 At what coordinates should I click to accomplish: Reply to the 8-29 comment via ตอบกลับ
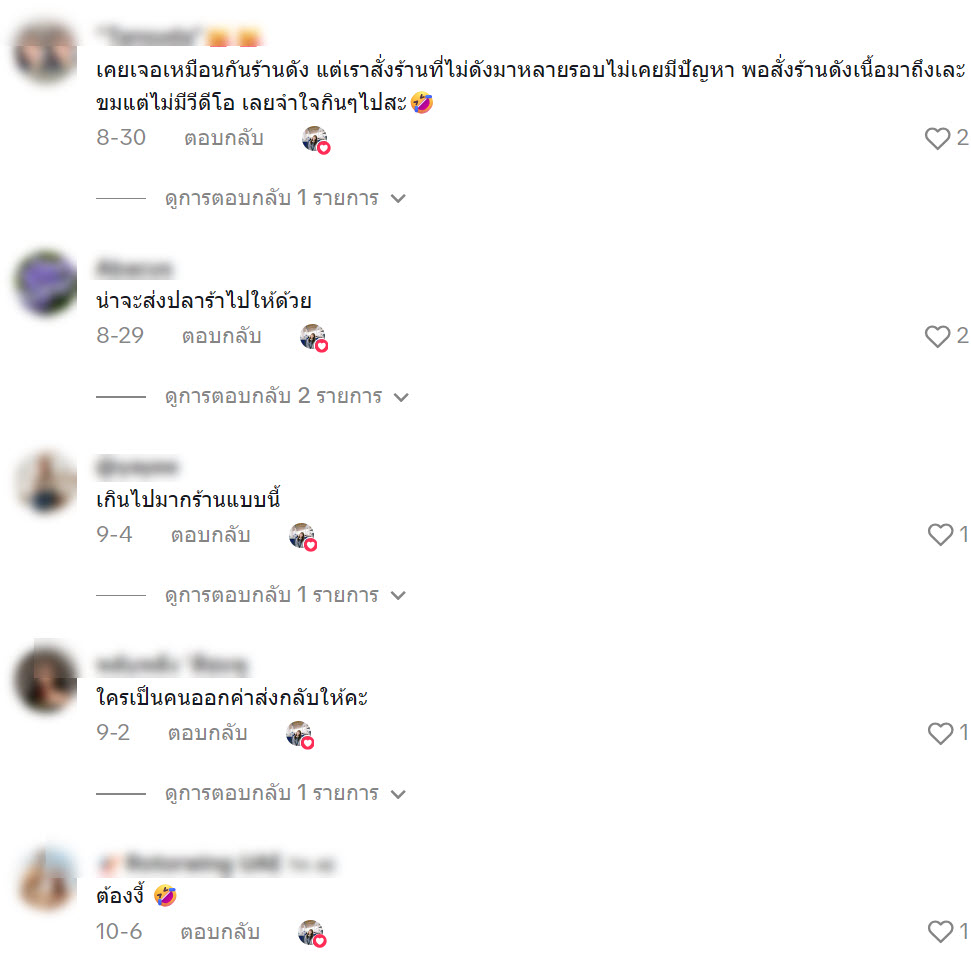point(221,336)
